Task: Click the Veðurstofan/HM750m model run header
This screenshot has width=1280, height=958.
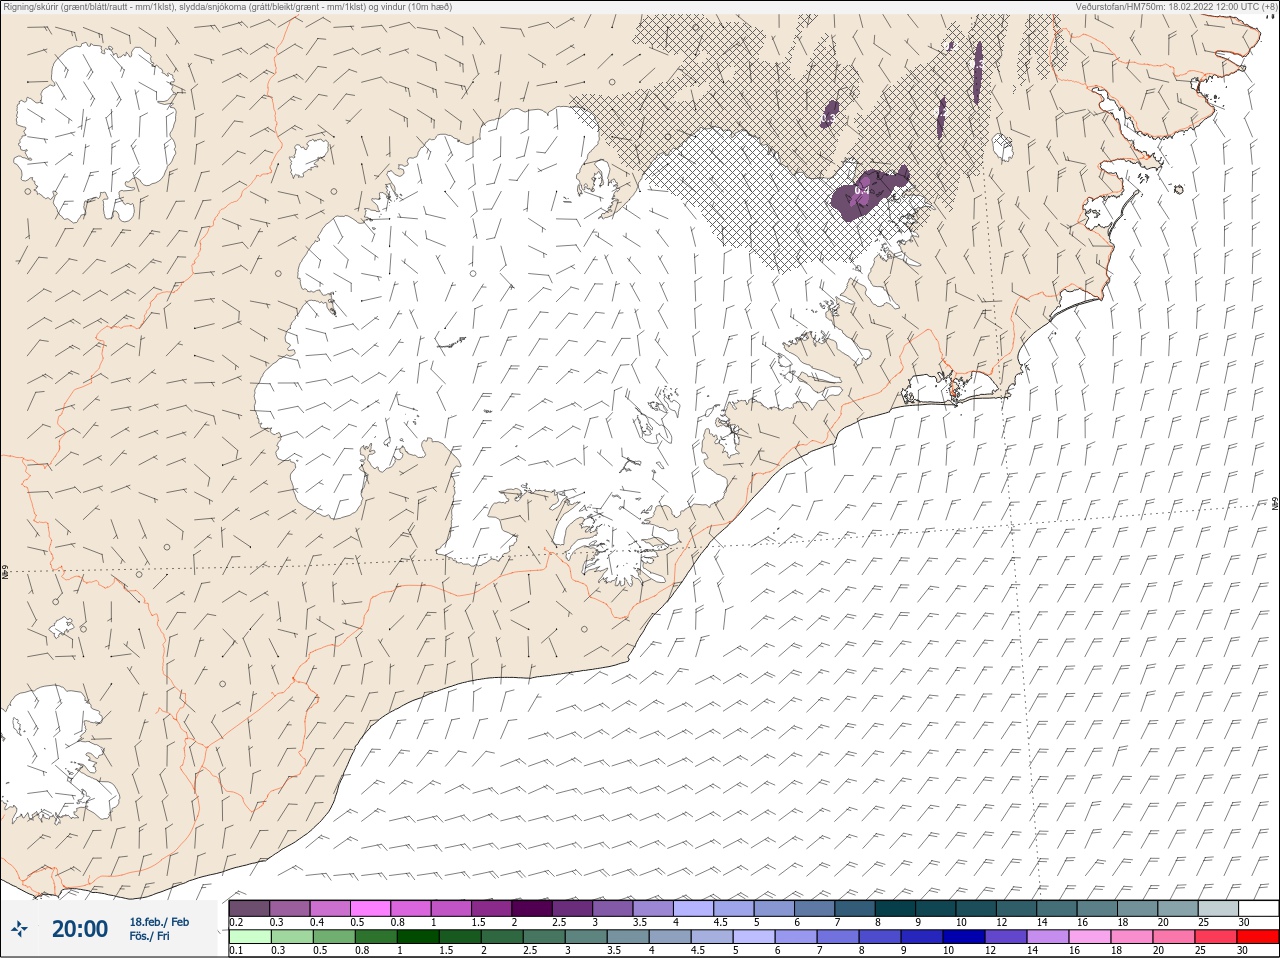Action: 1177,6
